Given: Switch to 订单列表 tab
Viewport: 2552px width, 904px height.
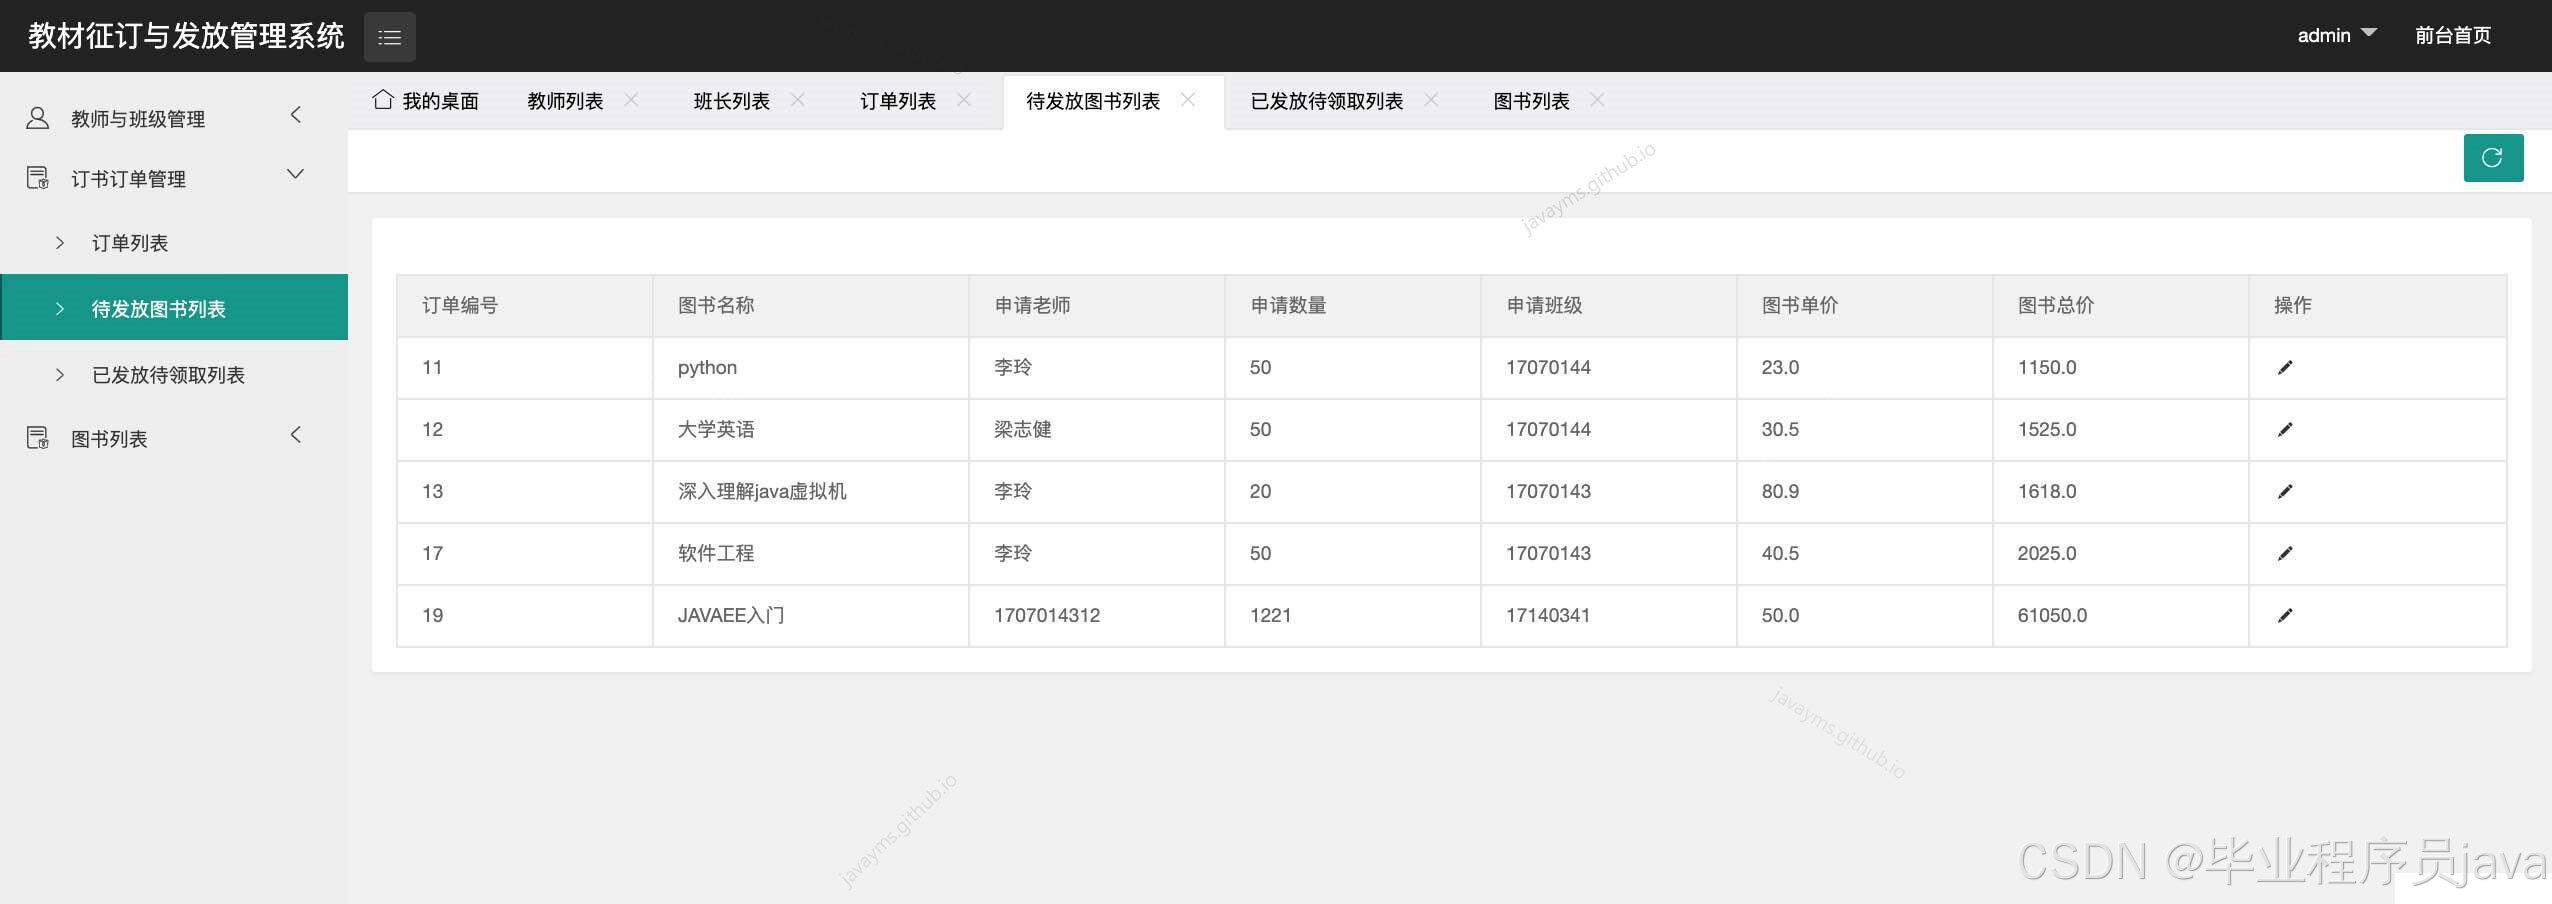Looking at the screenshot, I should click(898, 101).
